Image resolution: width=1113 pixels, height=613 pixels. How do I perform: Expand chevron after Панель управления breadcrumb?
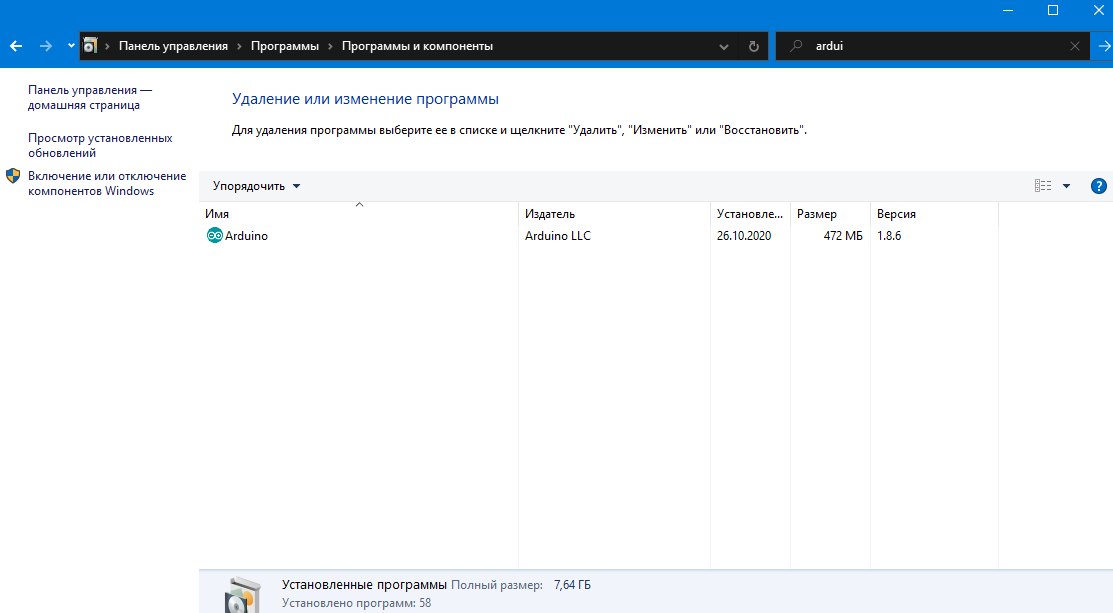(x=239, y=46)
